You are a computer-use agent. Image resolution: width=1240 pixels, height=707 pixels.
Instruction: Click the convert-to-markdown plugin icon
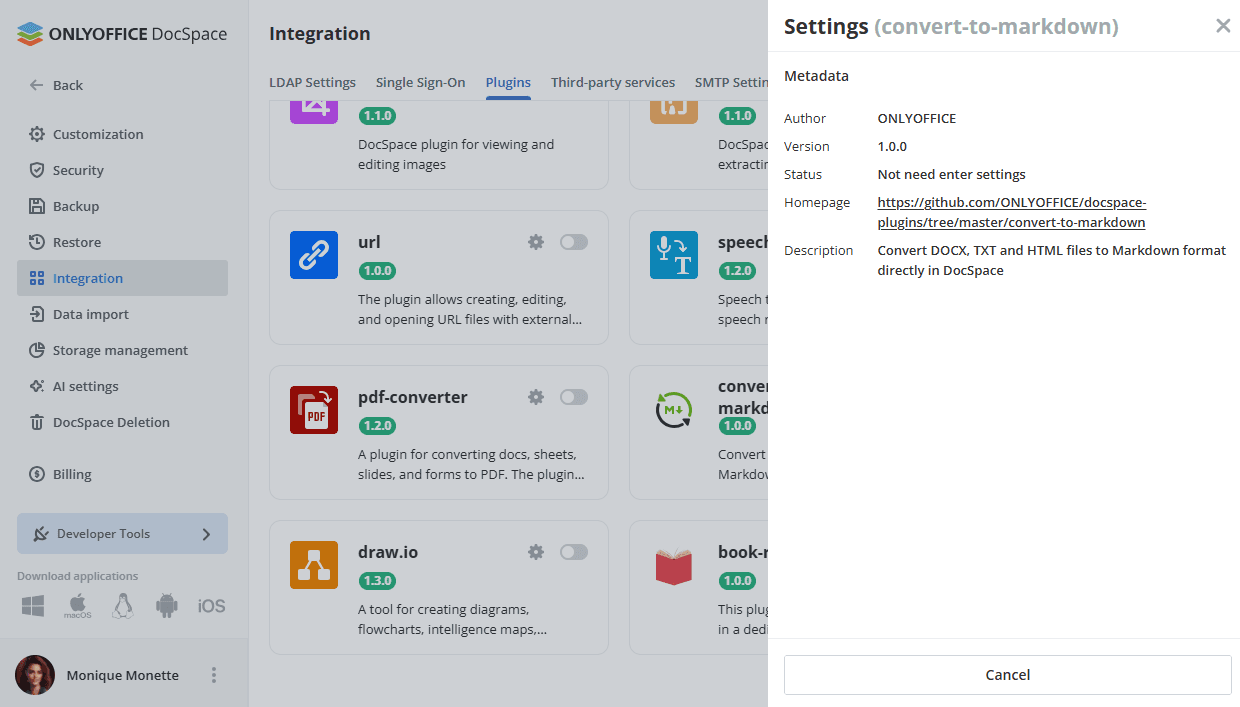pos(674,410)
